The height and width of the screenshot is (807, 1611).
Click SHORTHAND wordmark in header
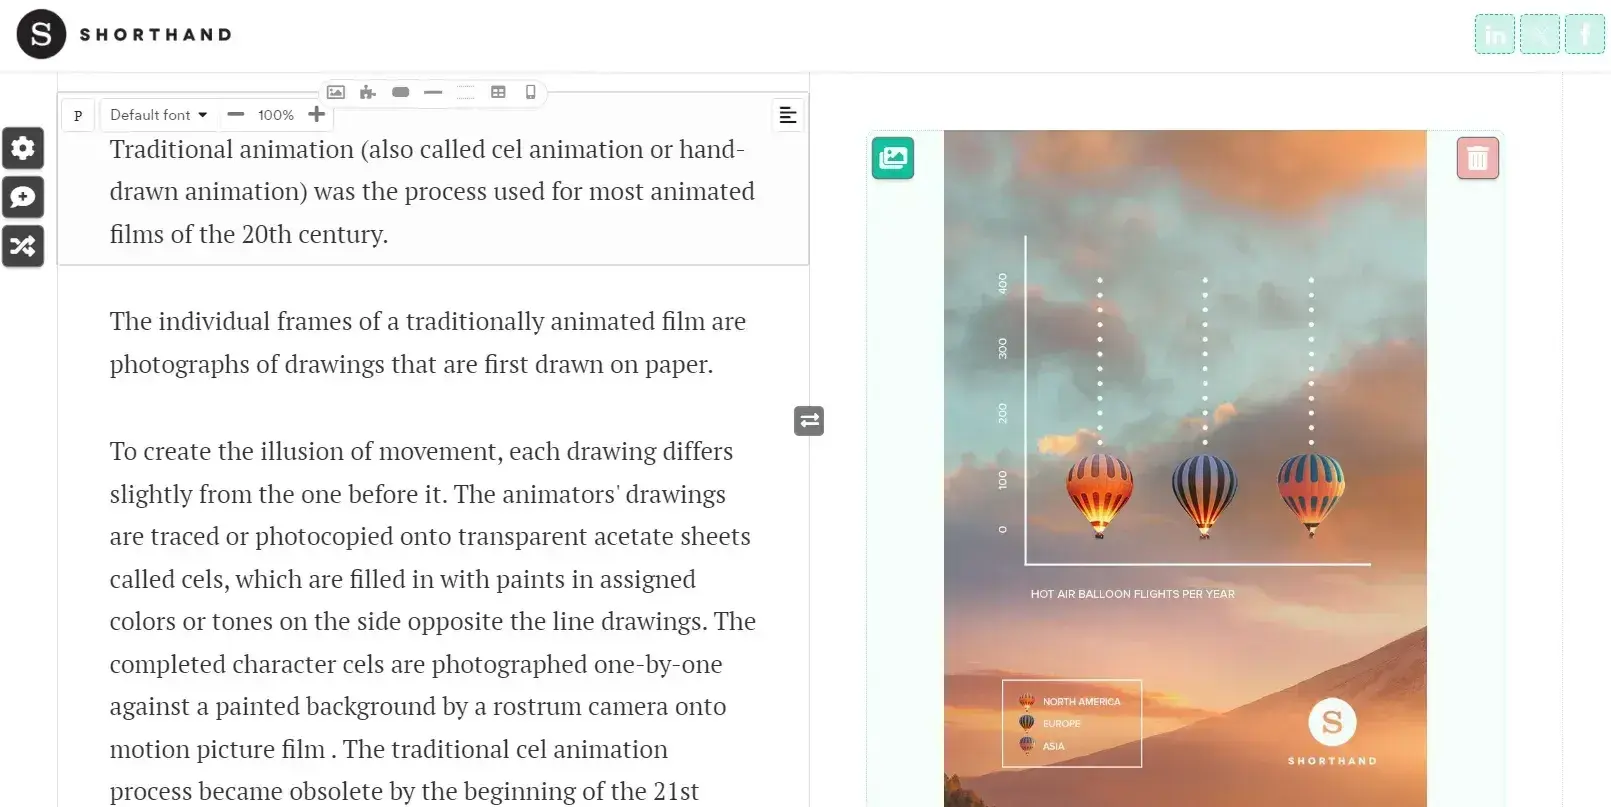click(156, 35)
